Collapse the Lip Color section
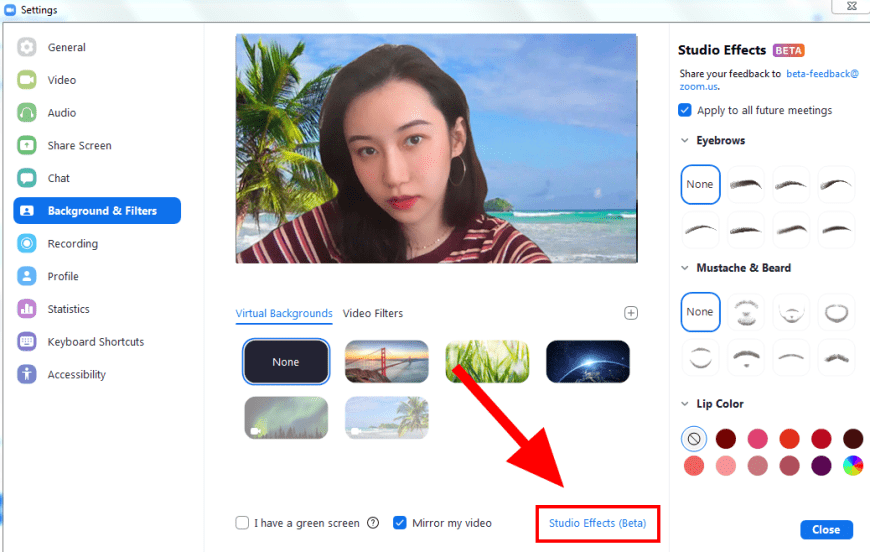Image resolution: width=870 pixels, height=552 pixels. (x=685, y=404)
